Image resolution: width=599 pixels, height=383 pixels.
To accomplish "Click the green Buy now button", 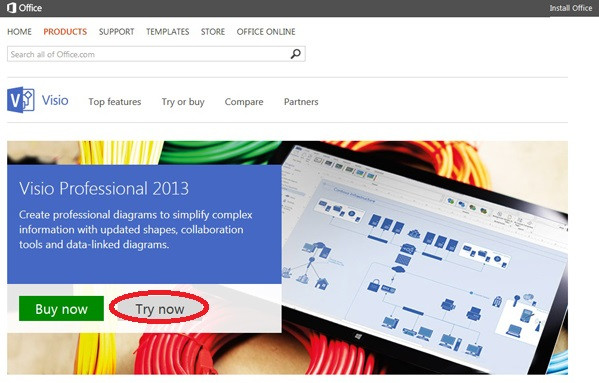I will click(61, 309).
